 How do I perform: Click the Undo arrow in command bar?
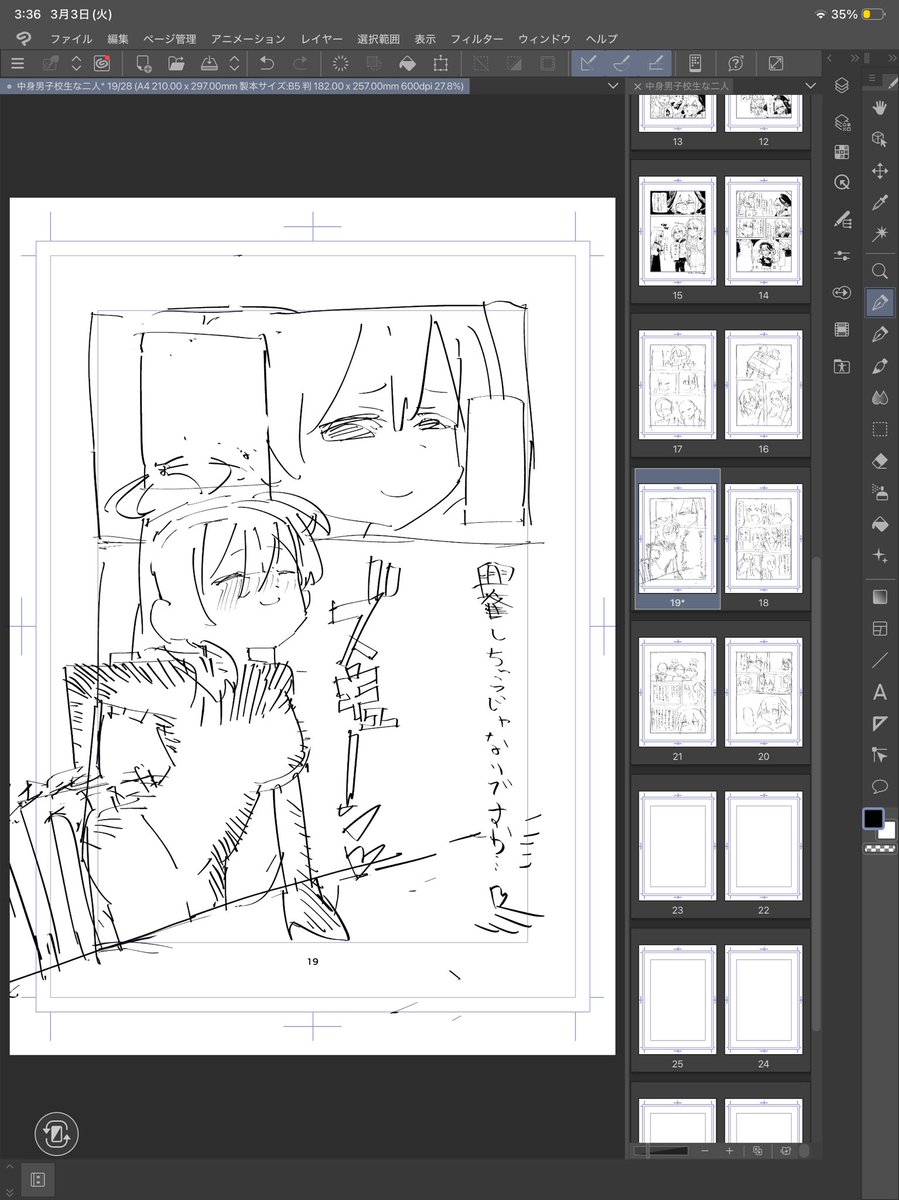268,63
